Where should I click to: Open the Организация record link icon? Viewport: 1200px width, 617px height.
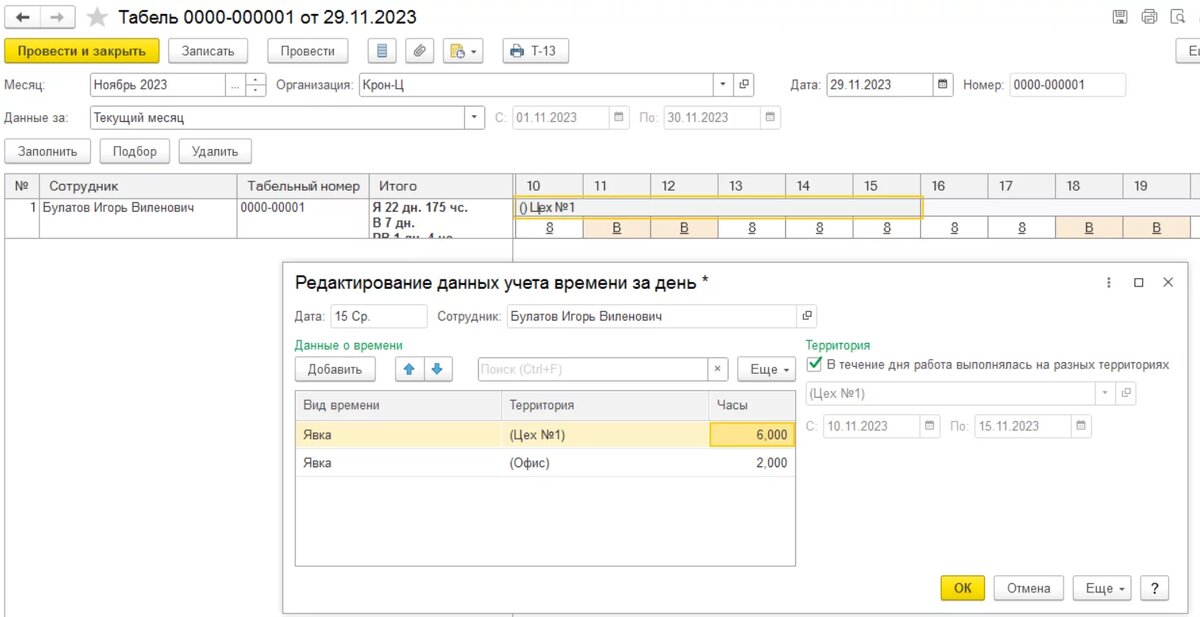[x=744, y=85]
